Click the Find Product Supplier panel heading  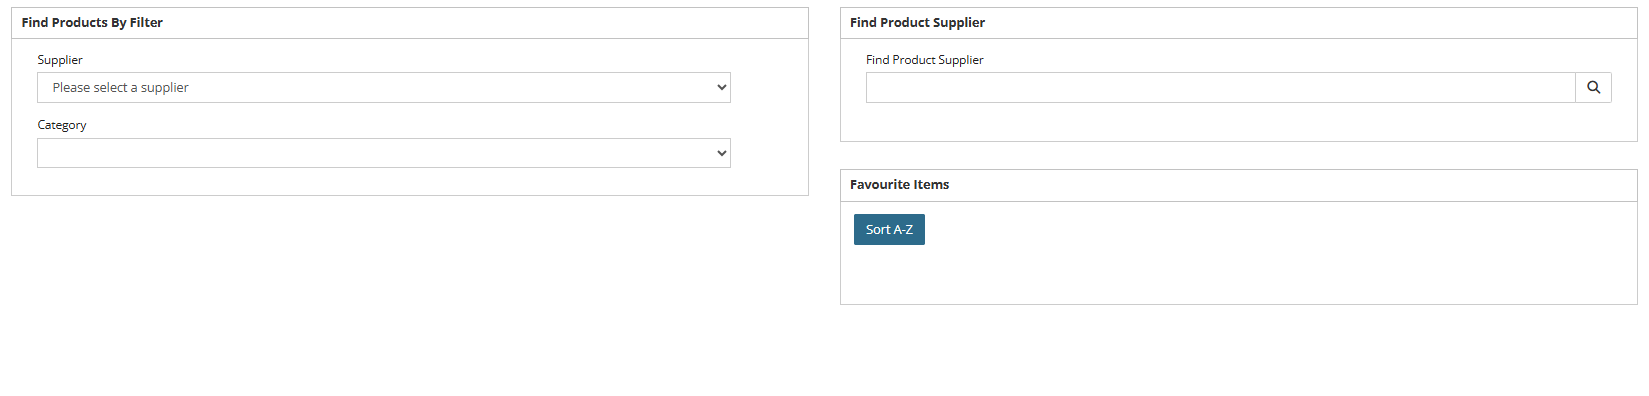(917, 22)
